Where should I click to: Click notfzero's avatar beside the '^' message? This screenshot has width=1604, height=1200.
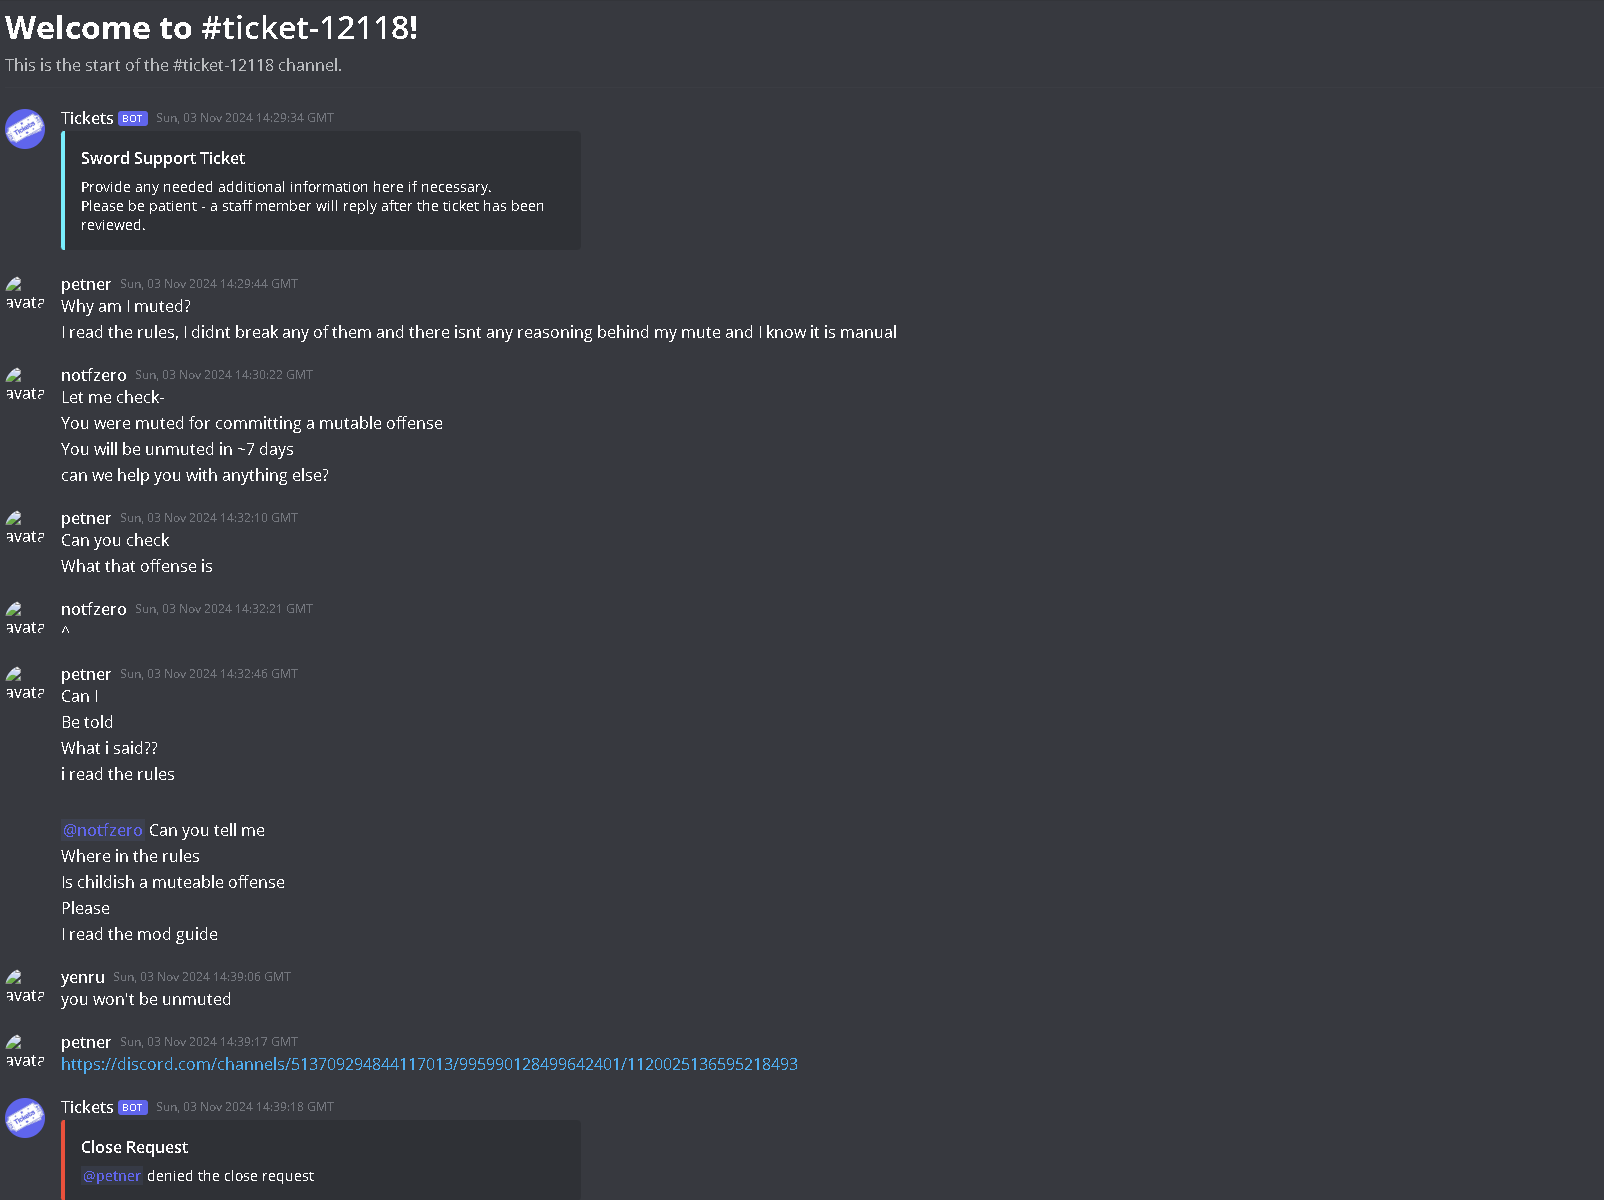(x=25, y=619)
